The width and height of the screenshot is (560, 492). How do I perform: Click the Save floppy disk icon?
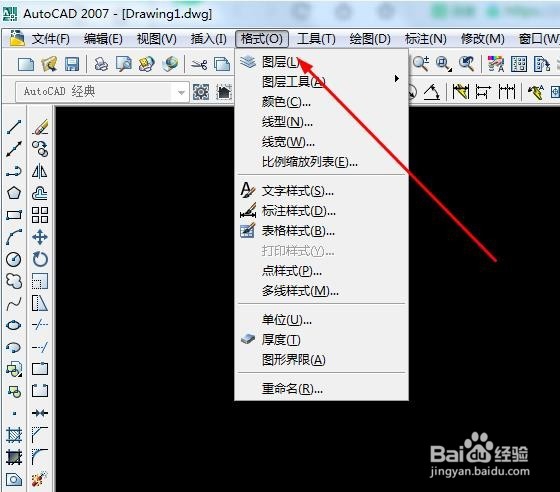(72, 65)
